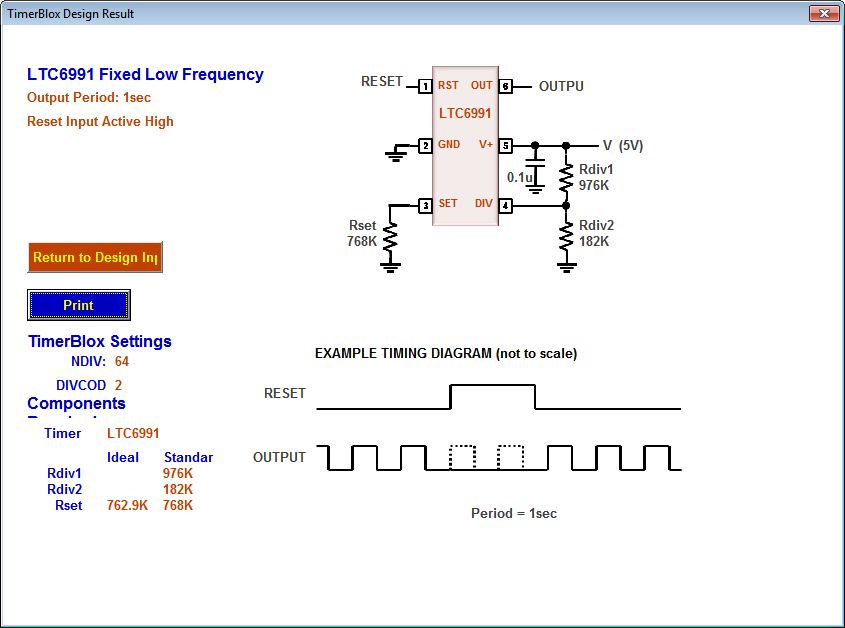This screenshot has height=628, width=845.
Task: Click the Return to Design Input button
Action: (95, 257)
